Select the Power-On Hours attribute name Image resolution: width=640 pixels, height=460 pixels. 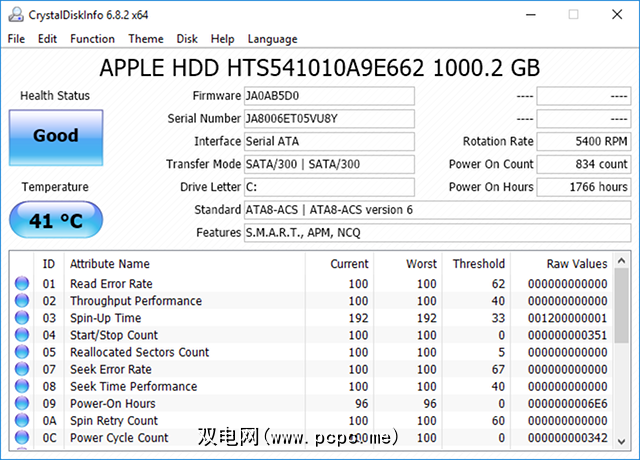(113, 404)
